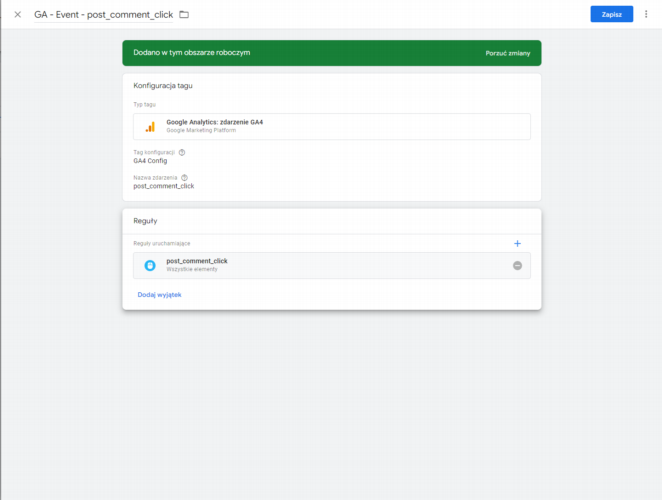Click the folder icon beside the tag name
Viewport: 662px width, 500px height.
[184, 15]
